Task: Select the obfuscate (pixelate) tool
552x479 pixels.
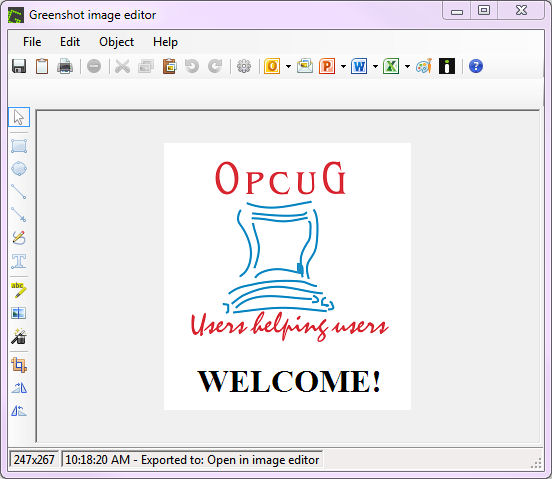Action: (x=19, y=313)
